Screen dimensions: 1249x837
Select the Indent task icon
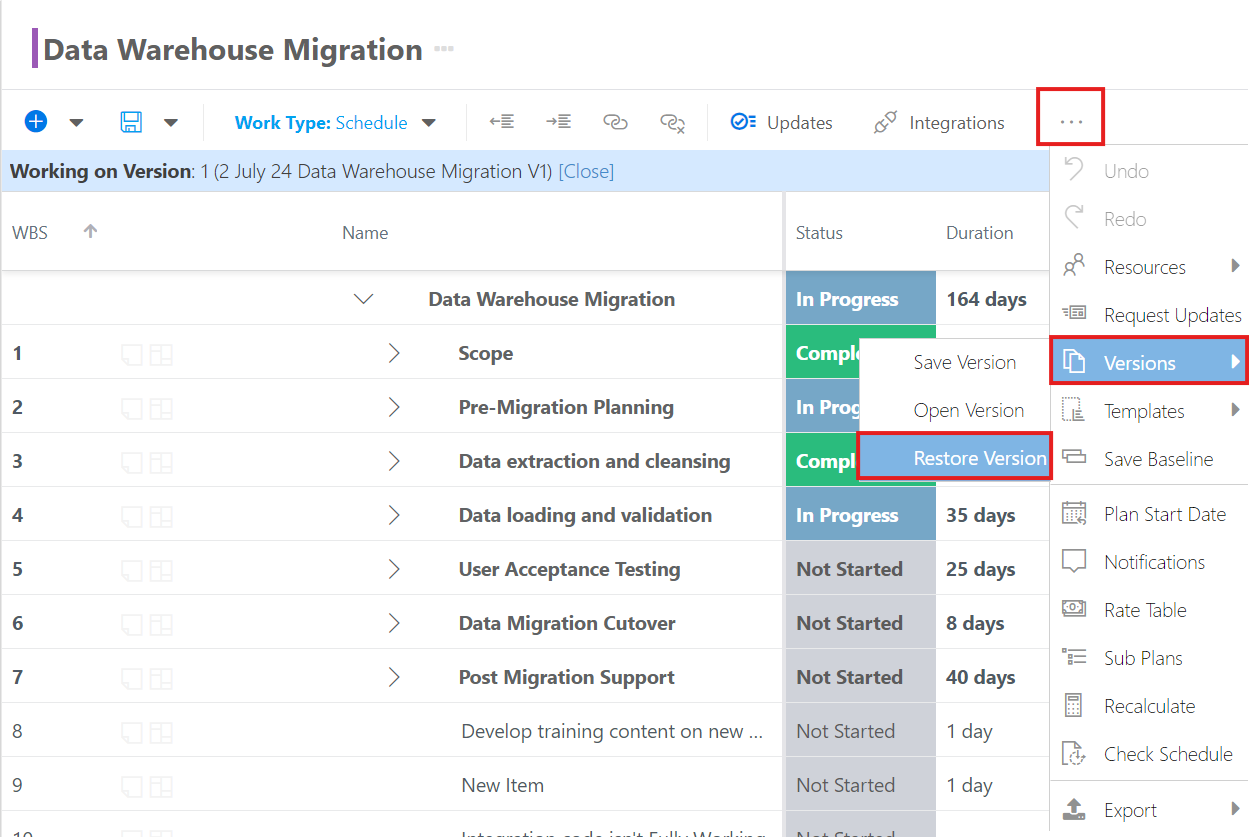[558, 121]
